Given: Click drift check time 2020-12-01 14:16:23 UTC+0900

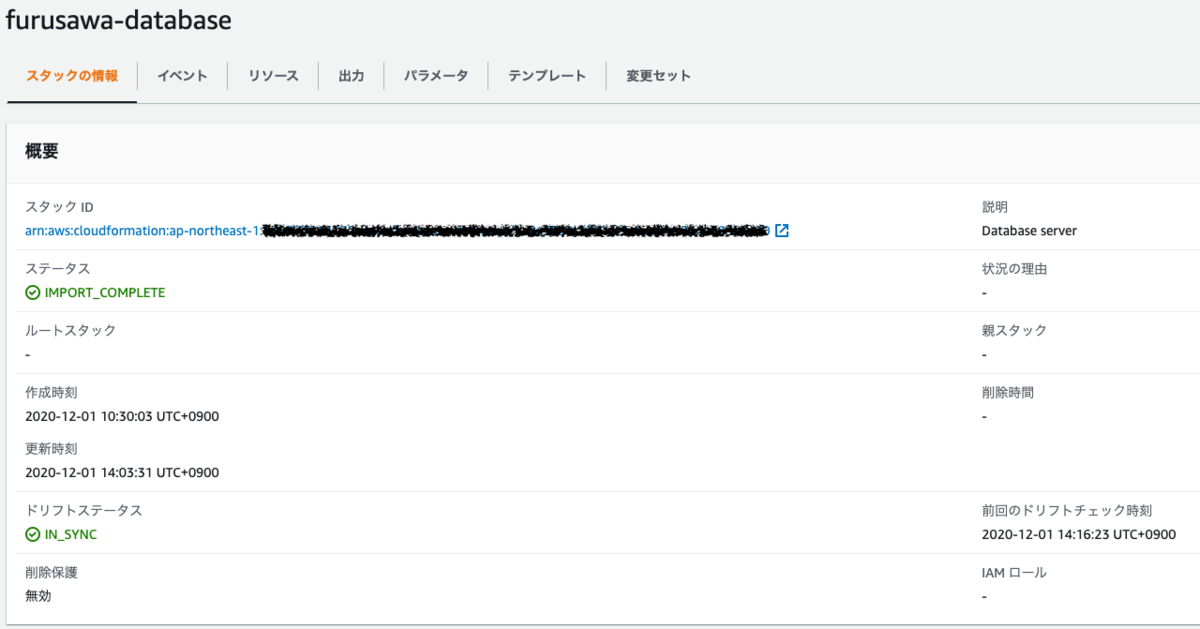Looking at the screenshot, I should tap(1079, 535).
